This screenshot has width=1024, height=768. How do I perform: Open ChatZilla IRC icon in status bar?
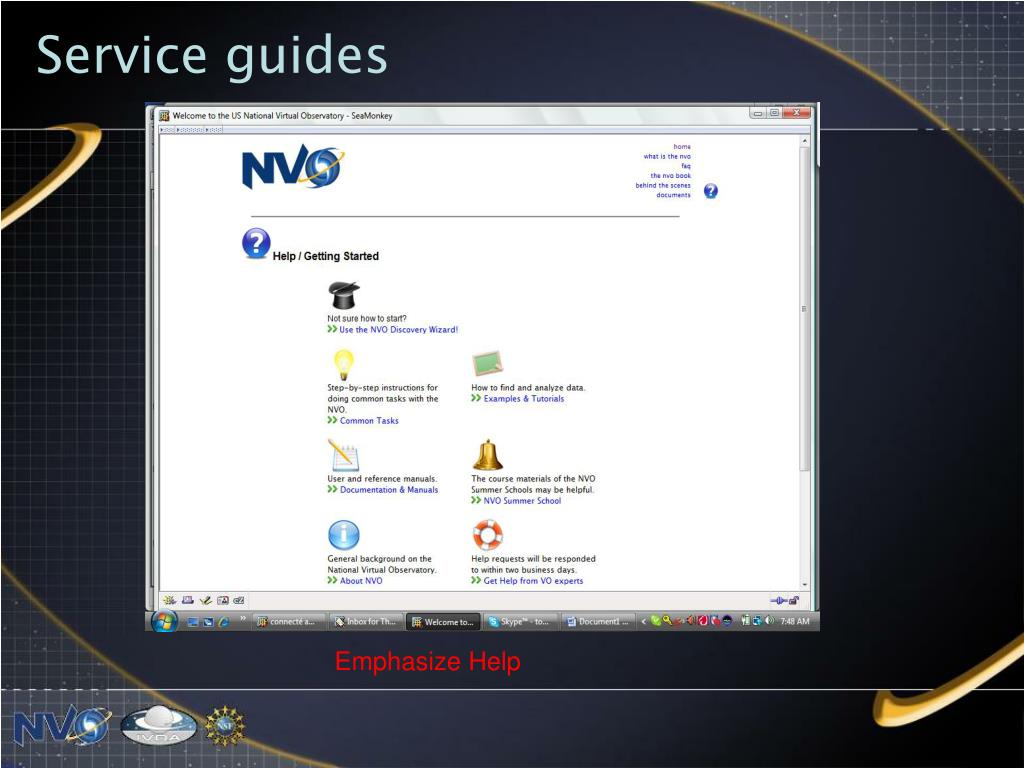tap(239, 600)
